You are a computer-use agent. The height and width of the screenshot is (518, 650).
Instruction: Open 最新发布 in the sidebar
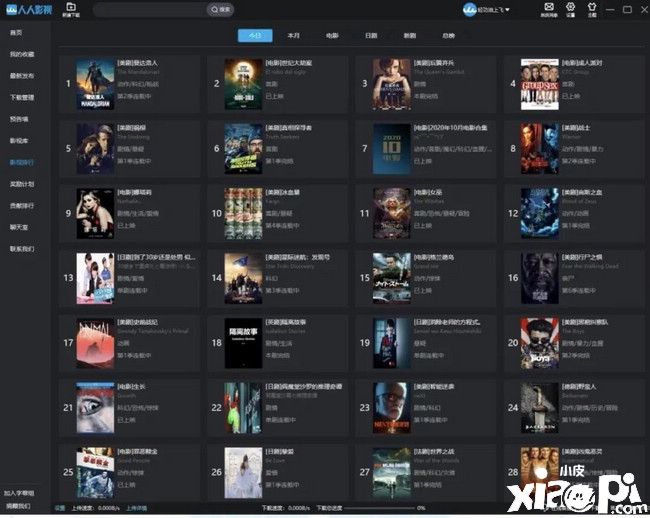coord(22,76)
